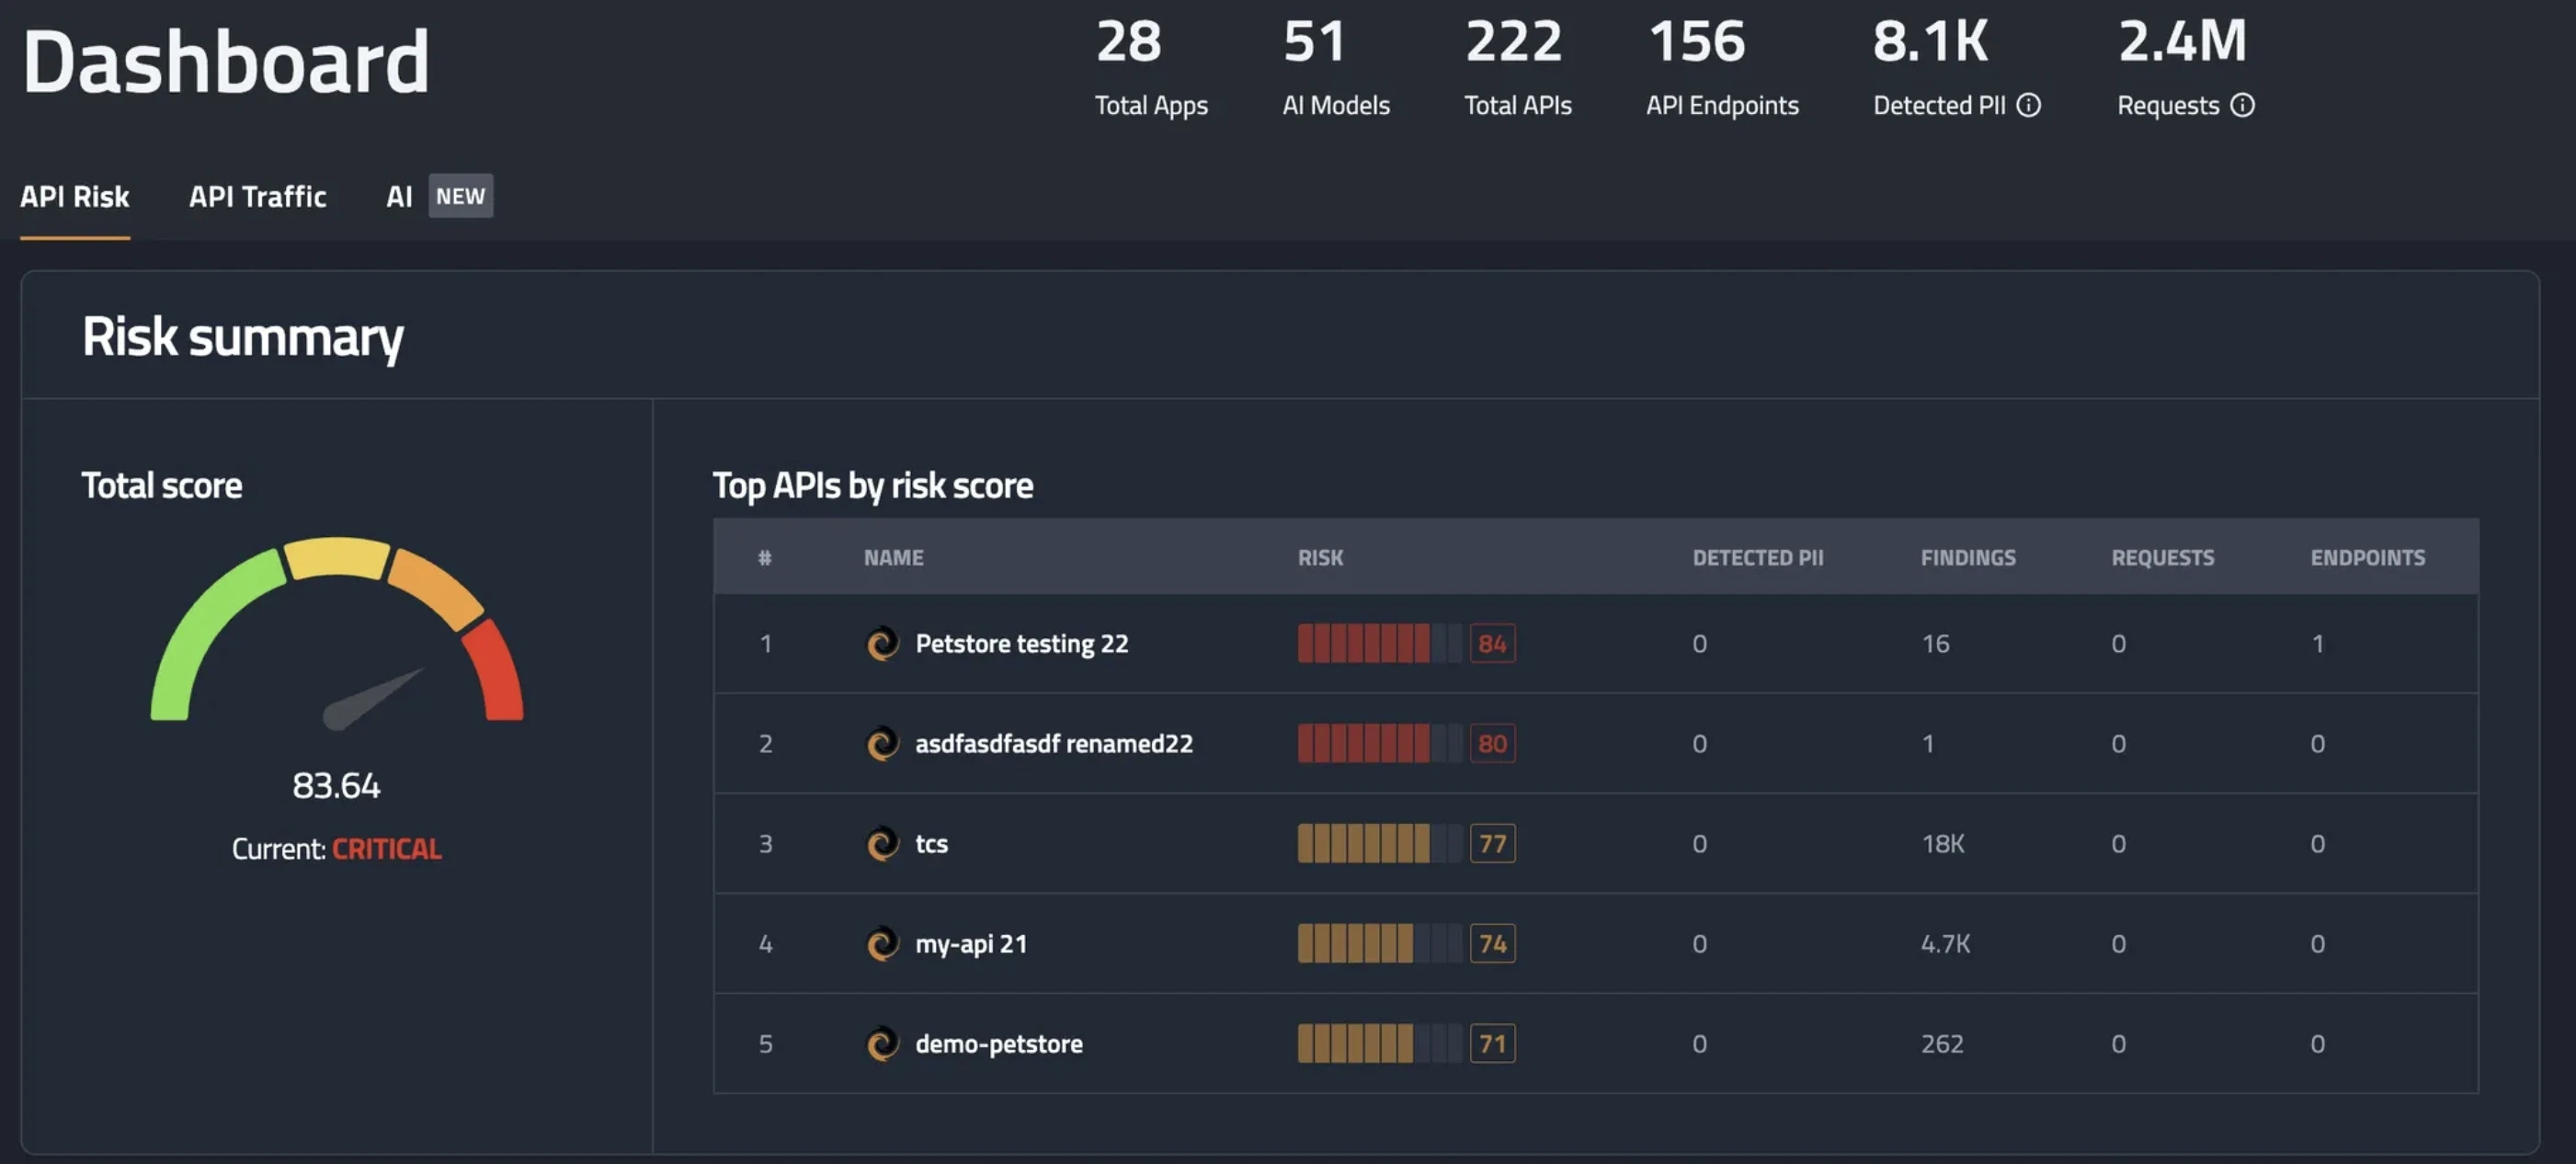Open the Detected PII info tooltip icon
Viewport: 2576px width, 1164px height.
coord(2030,105)
